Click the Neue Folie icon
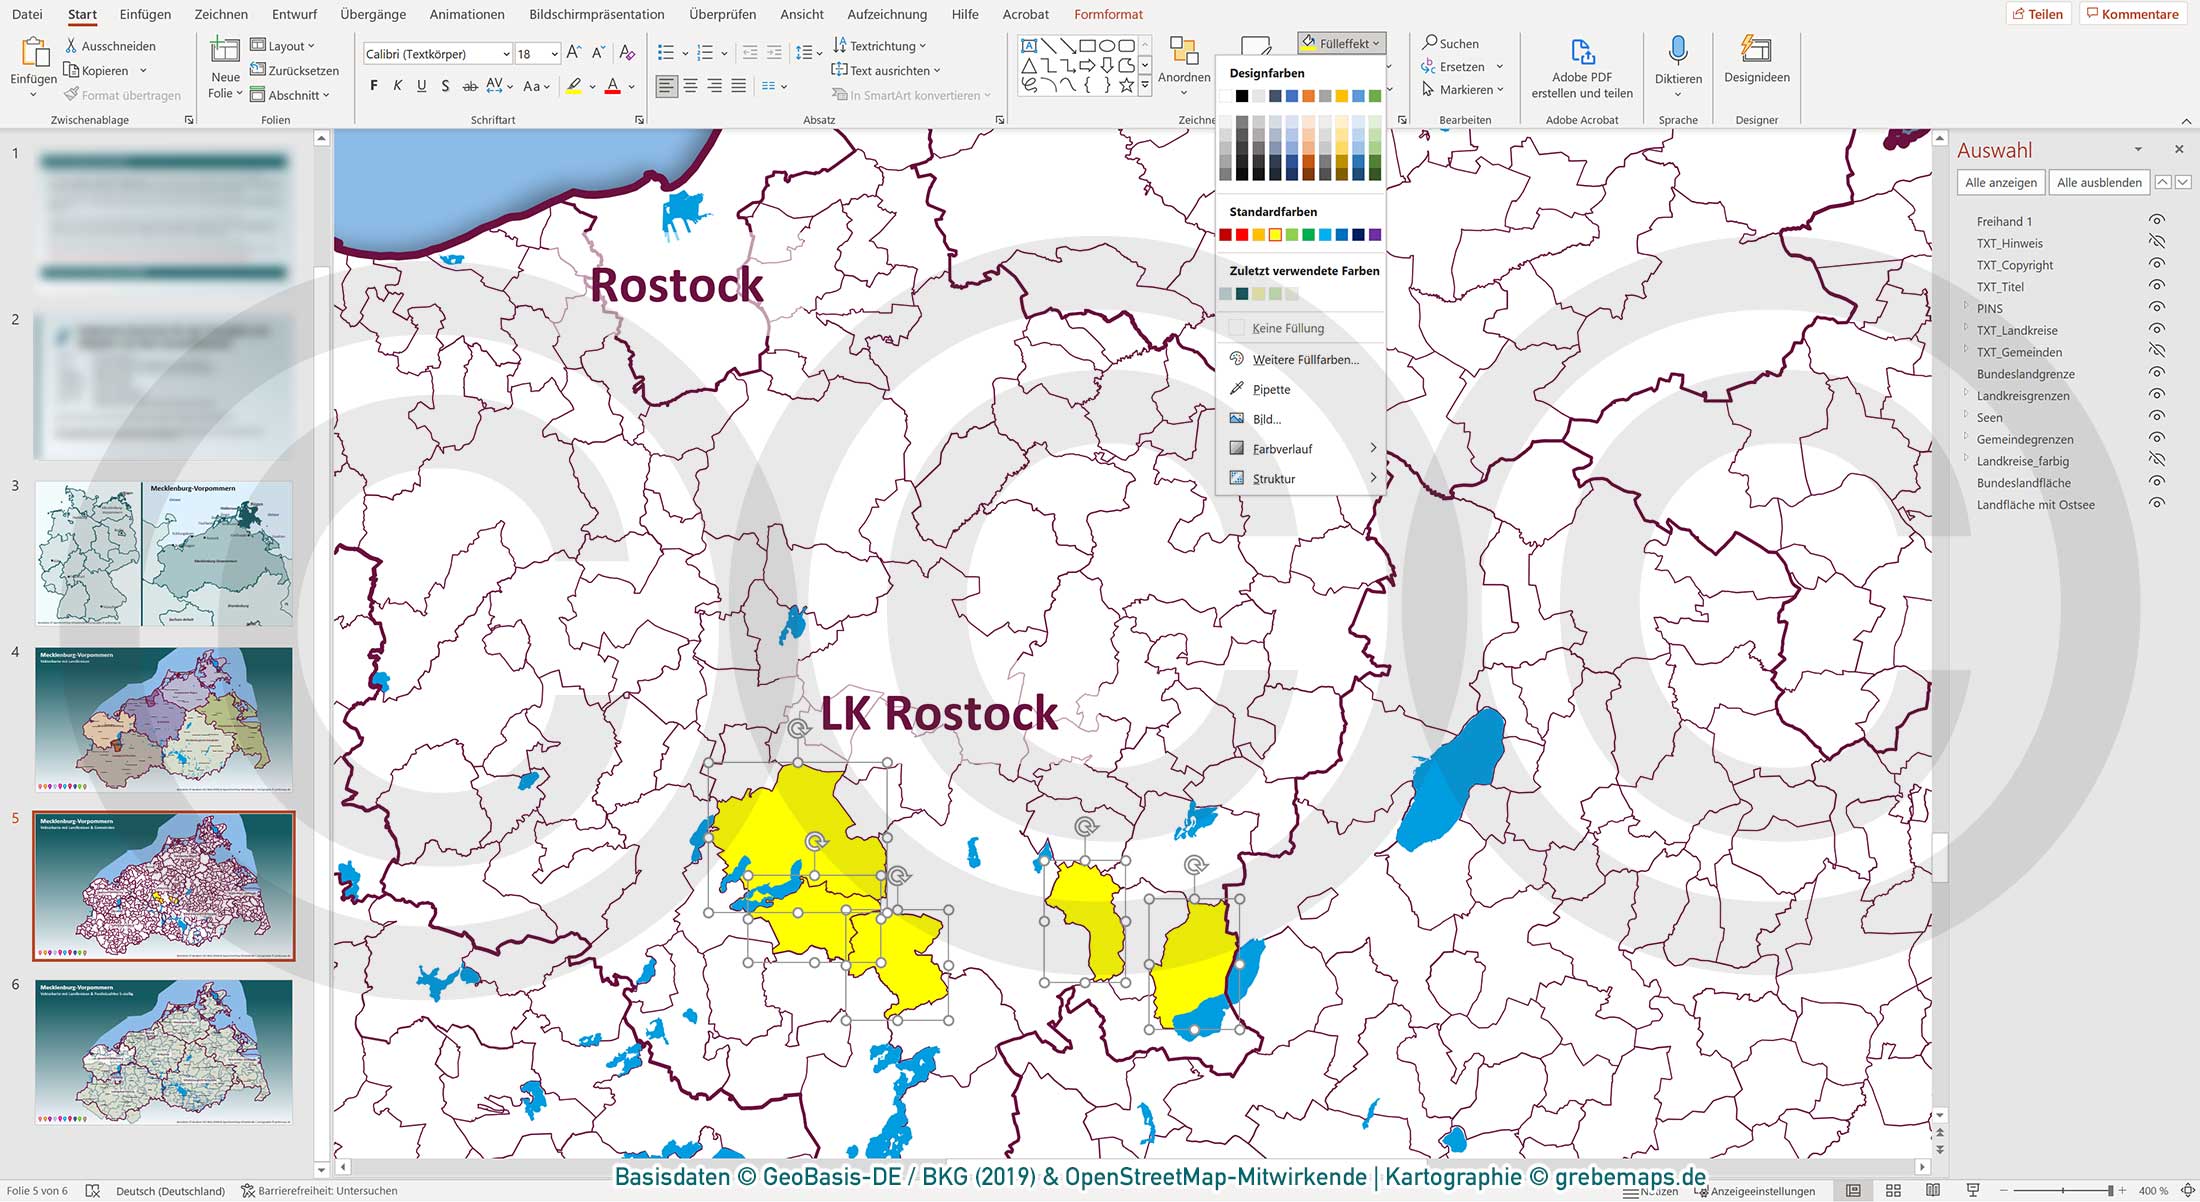The width and height of the screenshot is (2200, 1202). coord(225,52)
